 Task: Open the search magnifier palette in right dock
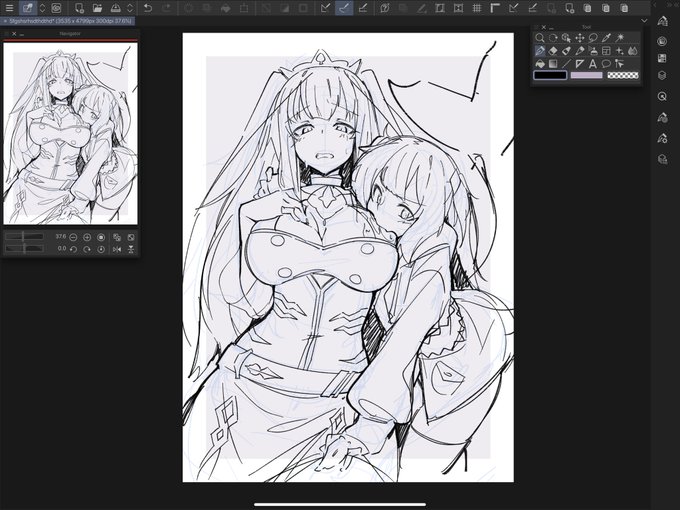point(662,96)
